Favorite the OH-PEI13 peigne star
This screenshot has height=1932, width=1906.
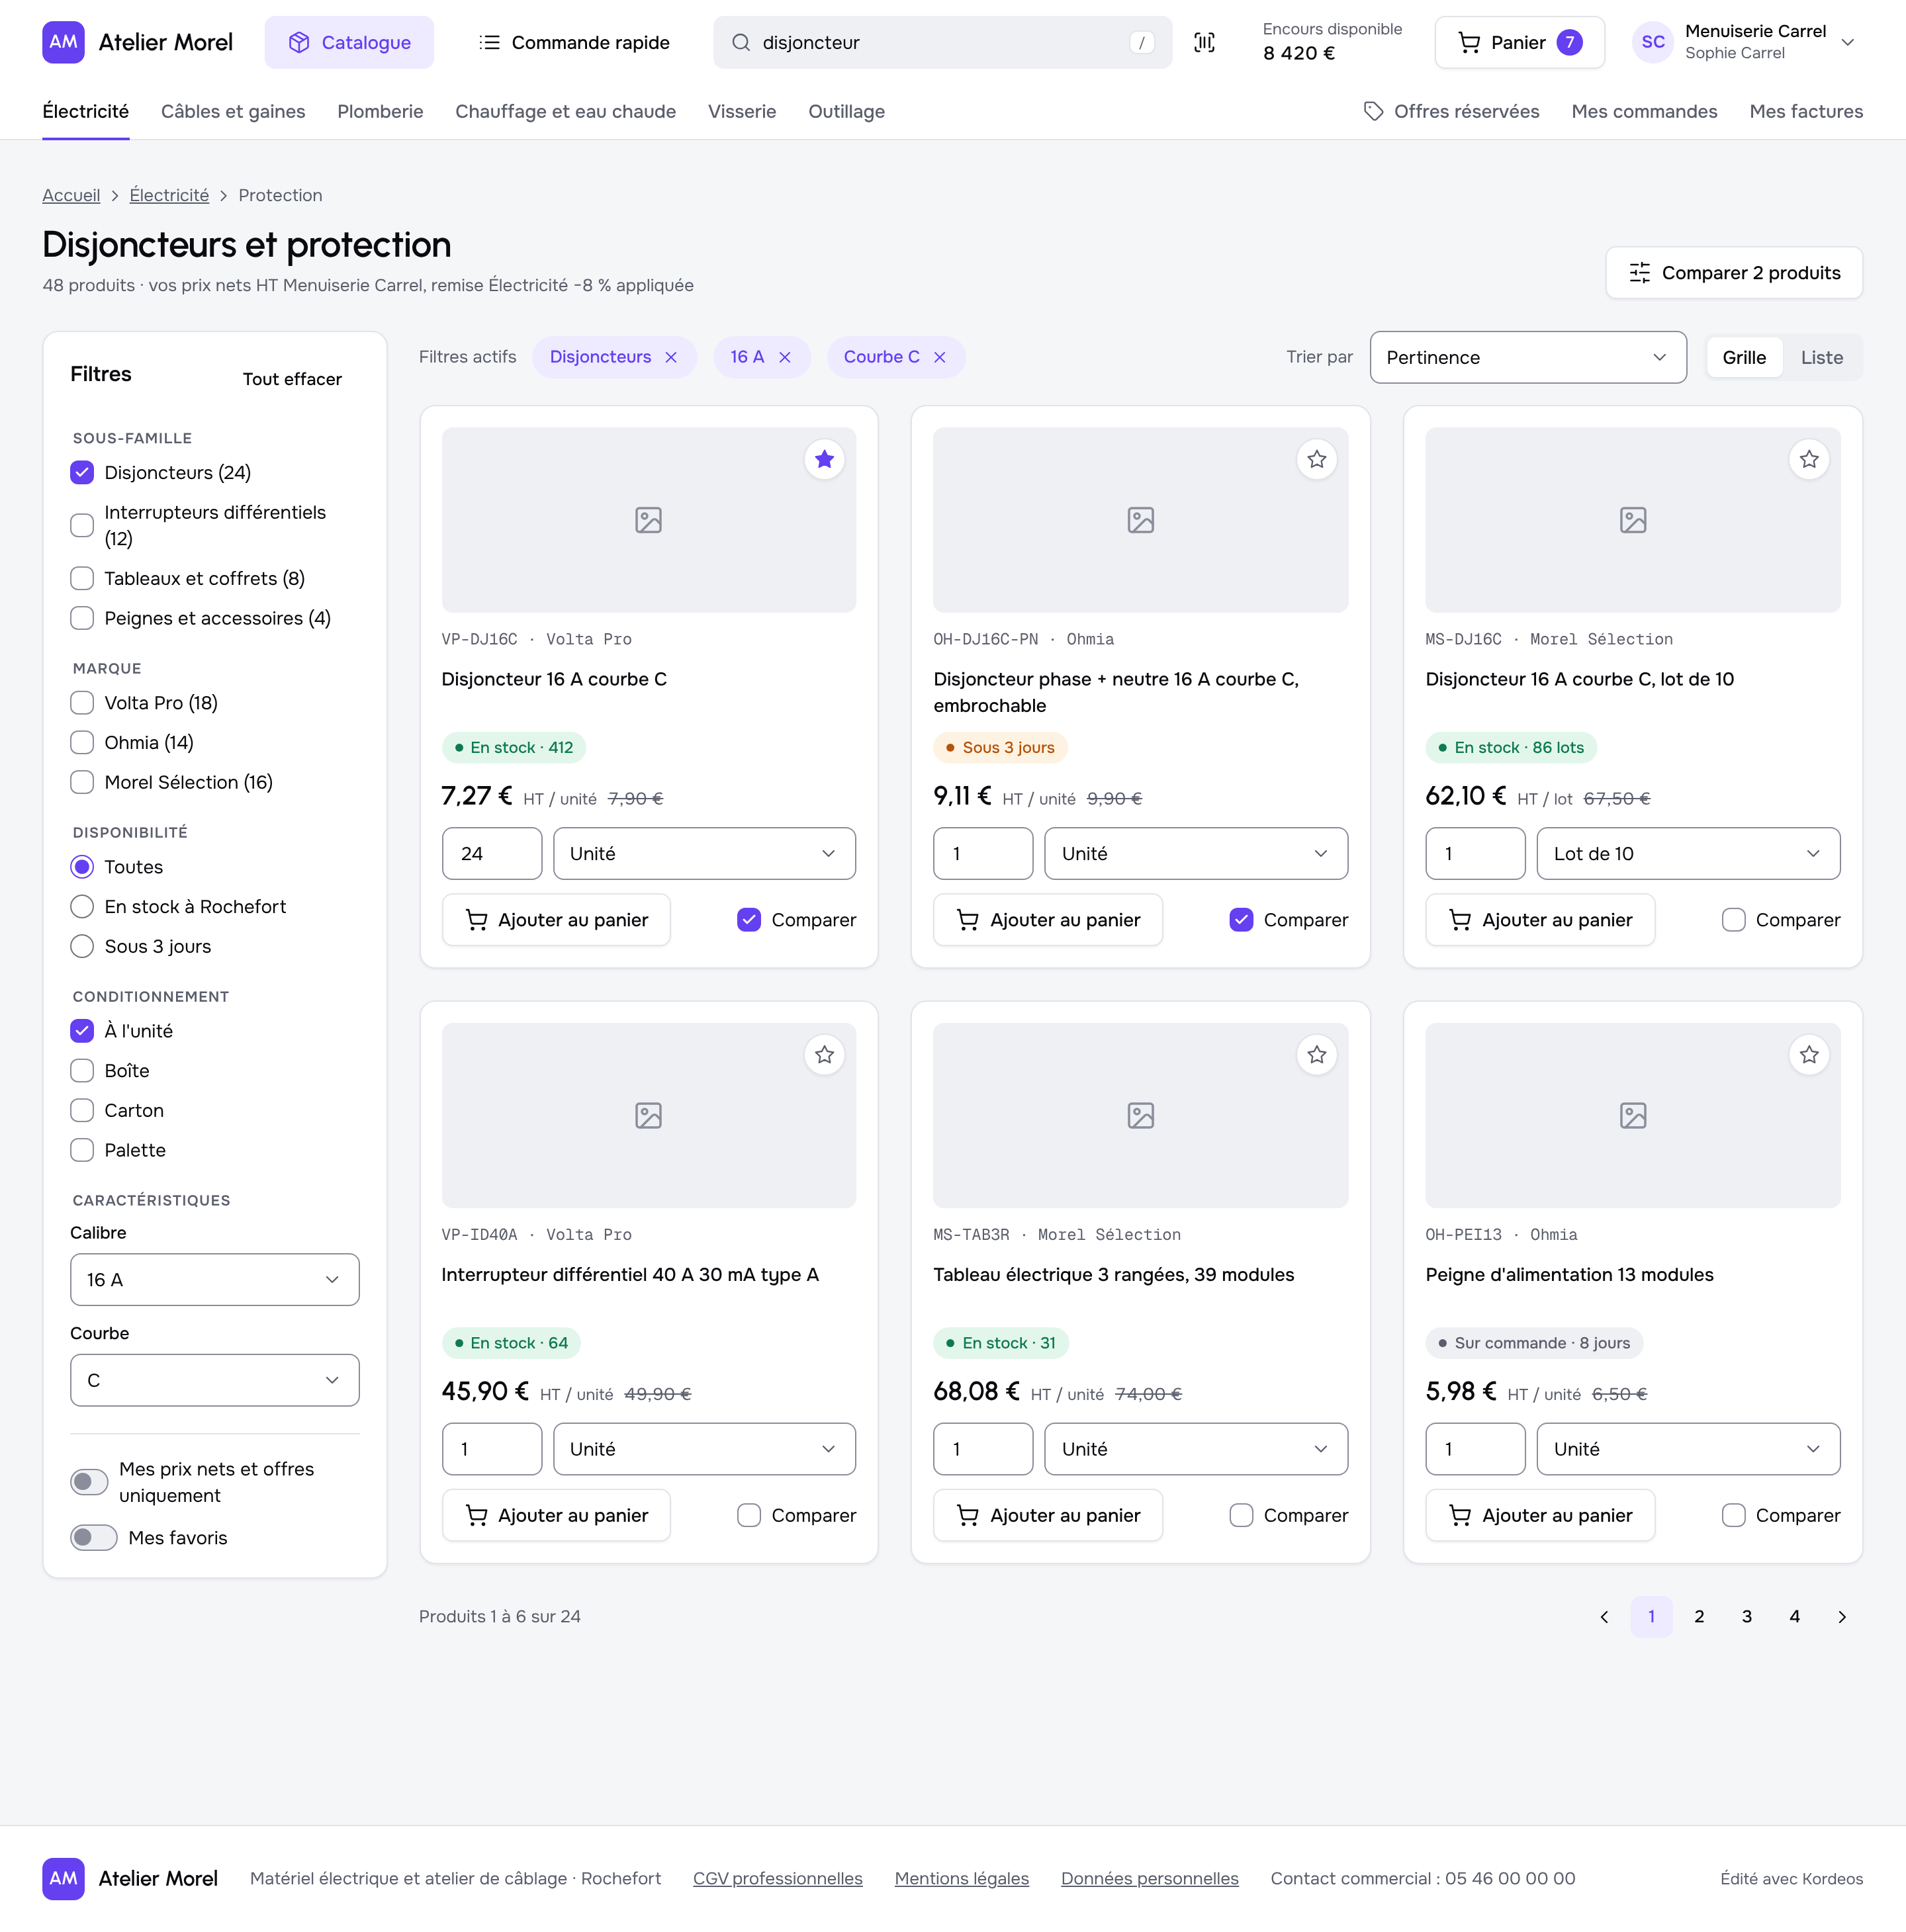tap(1808, 1055)
